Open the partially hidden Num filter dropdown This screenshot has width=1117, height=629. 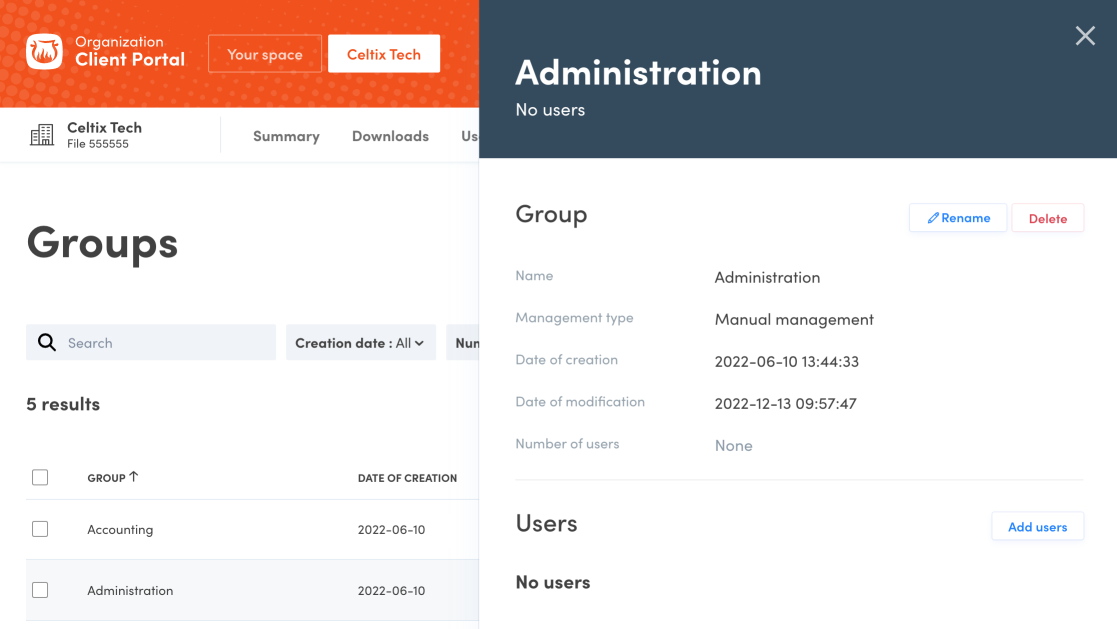tap(464, 343)
